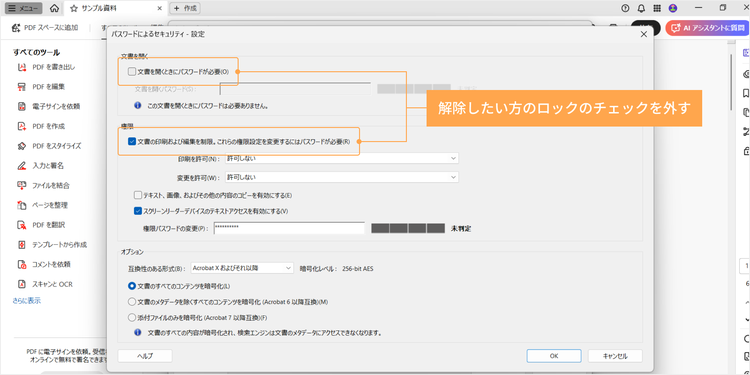Close the パスワードによるセキュリティ dialog
Screen dimensions: 750x375
[x=643, y=34]
